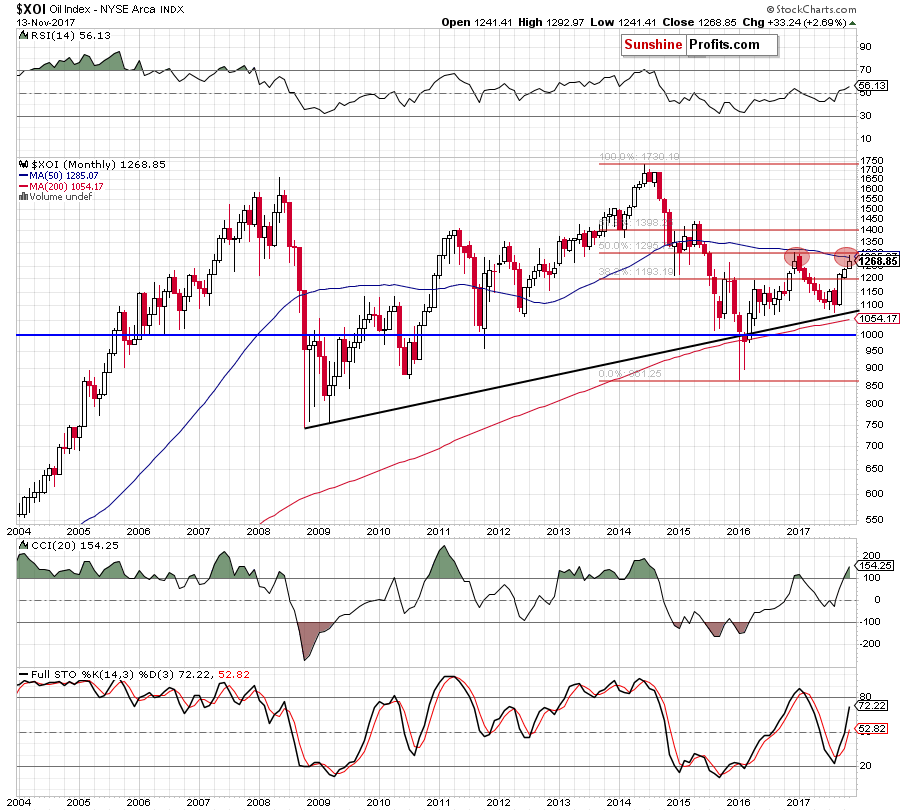Click the '$XOI (Monthly) 1268.85' legend text

(98, 164)
